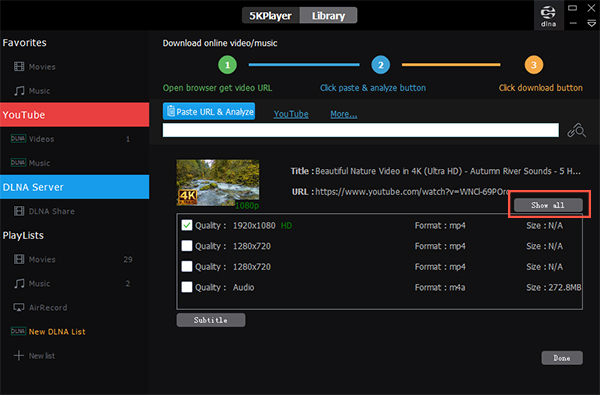Open the PlayLists sidebar heading
The height and width of the screenshot is (395, 600).
(x=23, y=235)
